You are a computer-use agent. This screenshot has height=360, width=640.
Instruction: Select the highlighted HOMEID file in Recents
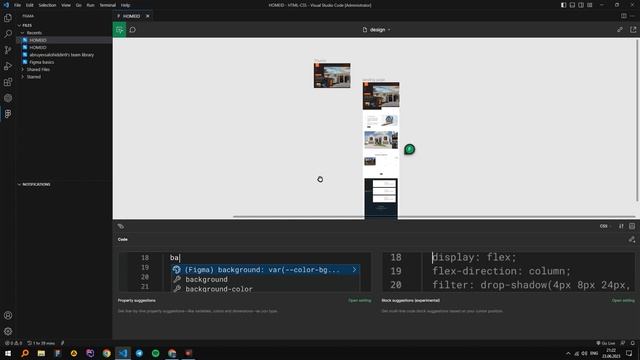tap(64, 40)
